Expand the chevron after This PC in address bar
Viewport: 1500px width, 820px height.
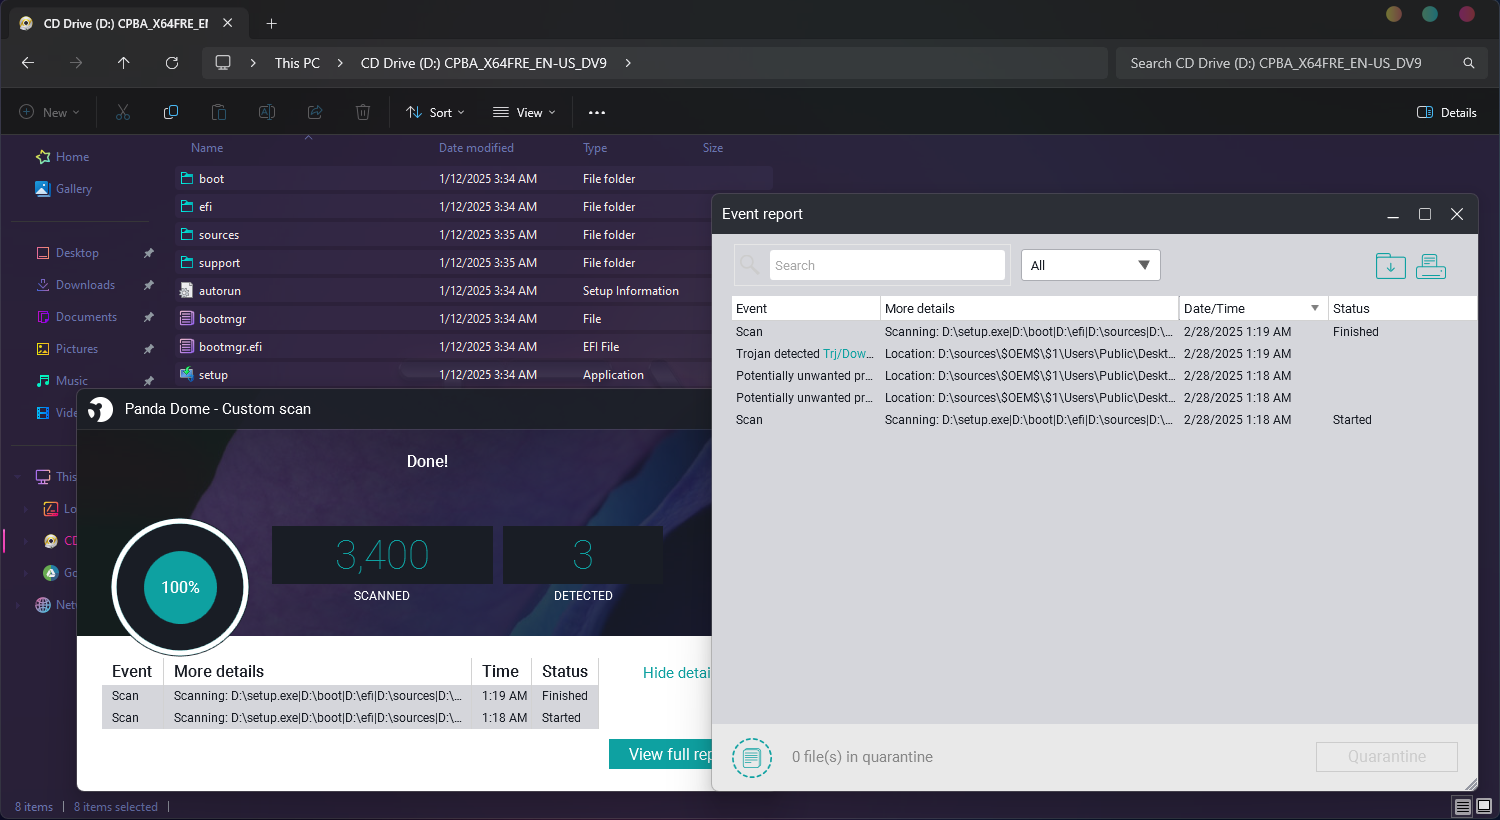(x=340, y=63)
